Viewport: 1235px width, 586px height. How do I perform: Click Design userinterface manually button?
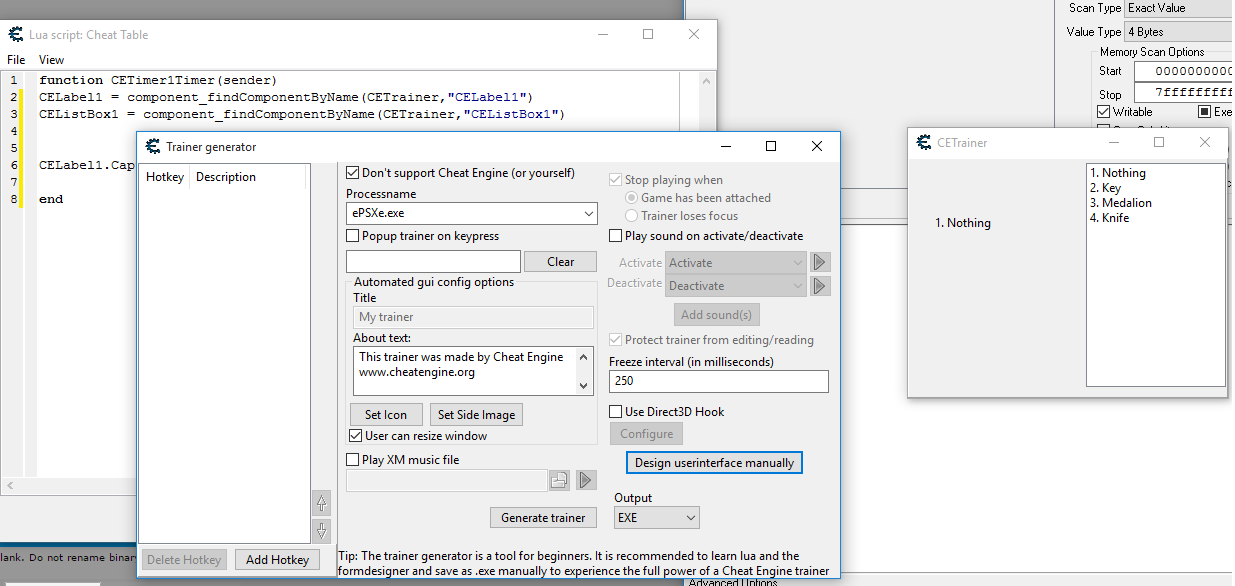[x=714, y=463]
